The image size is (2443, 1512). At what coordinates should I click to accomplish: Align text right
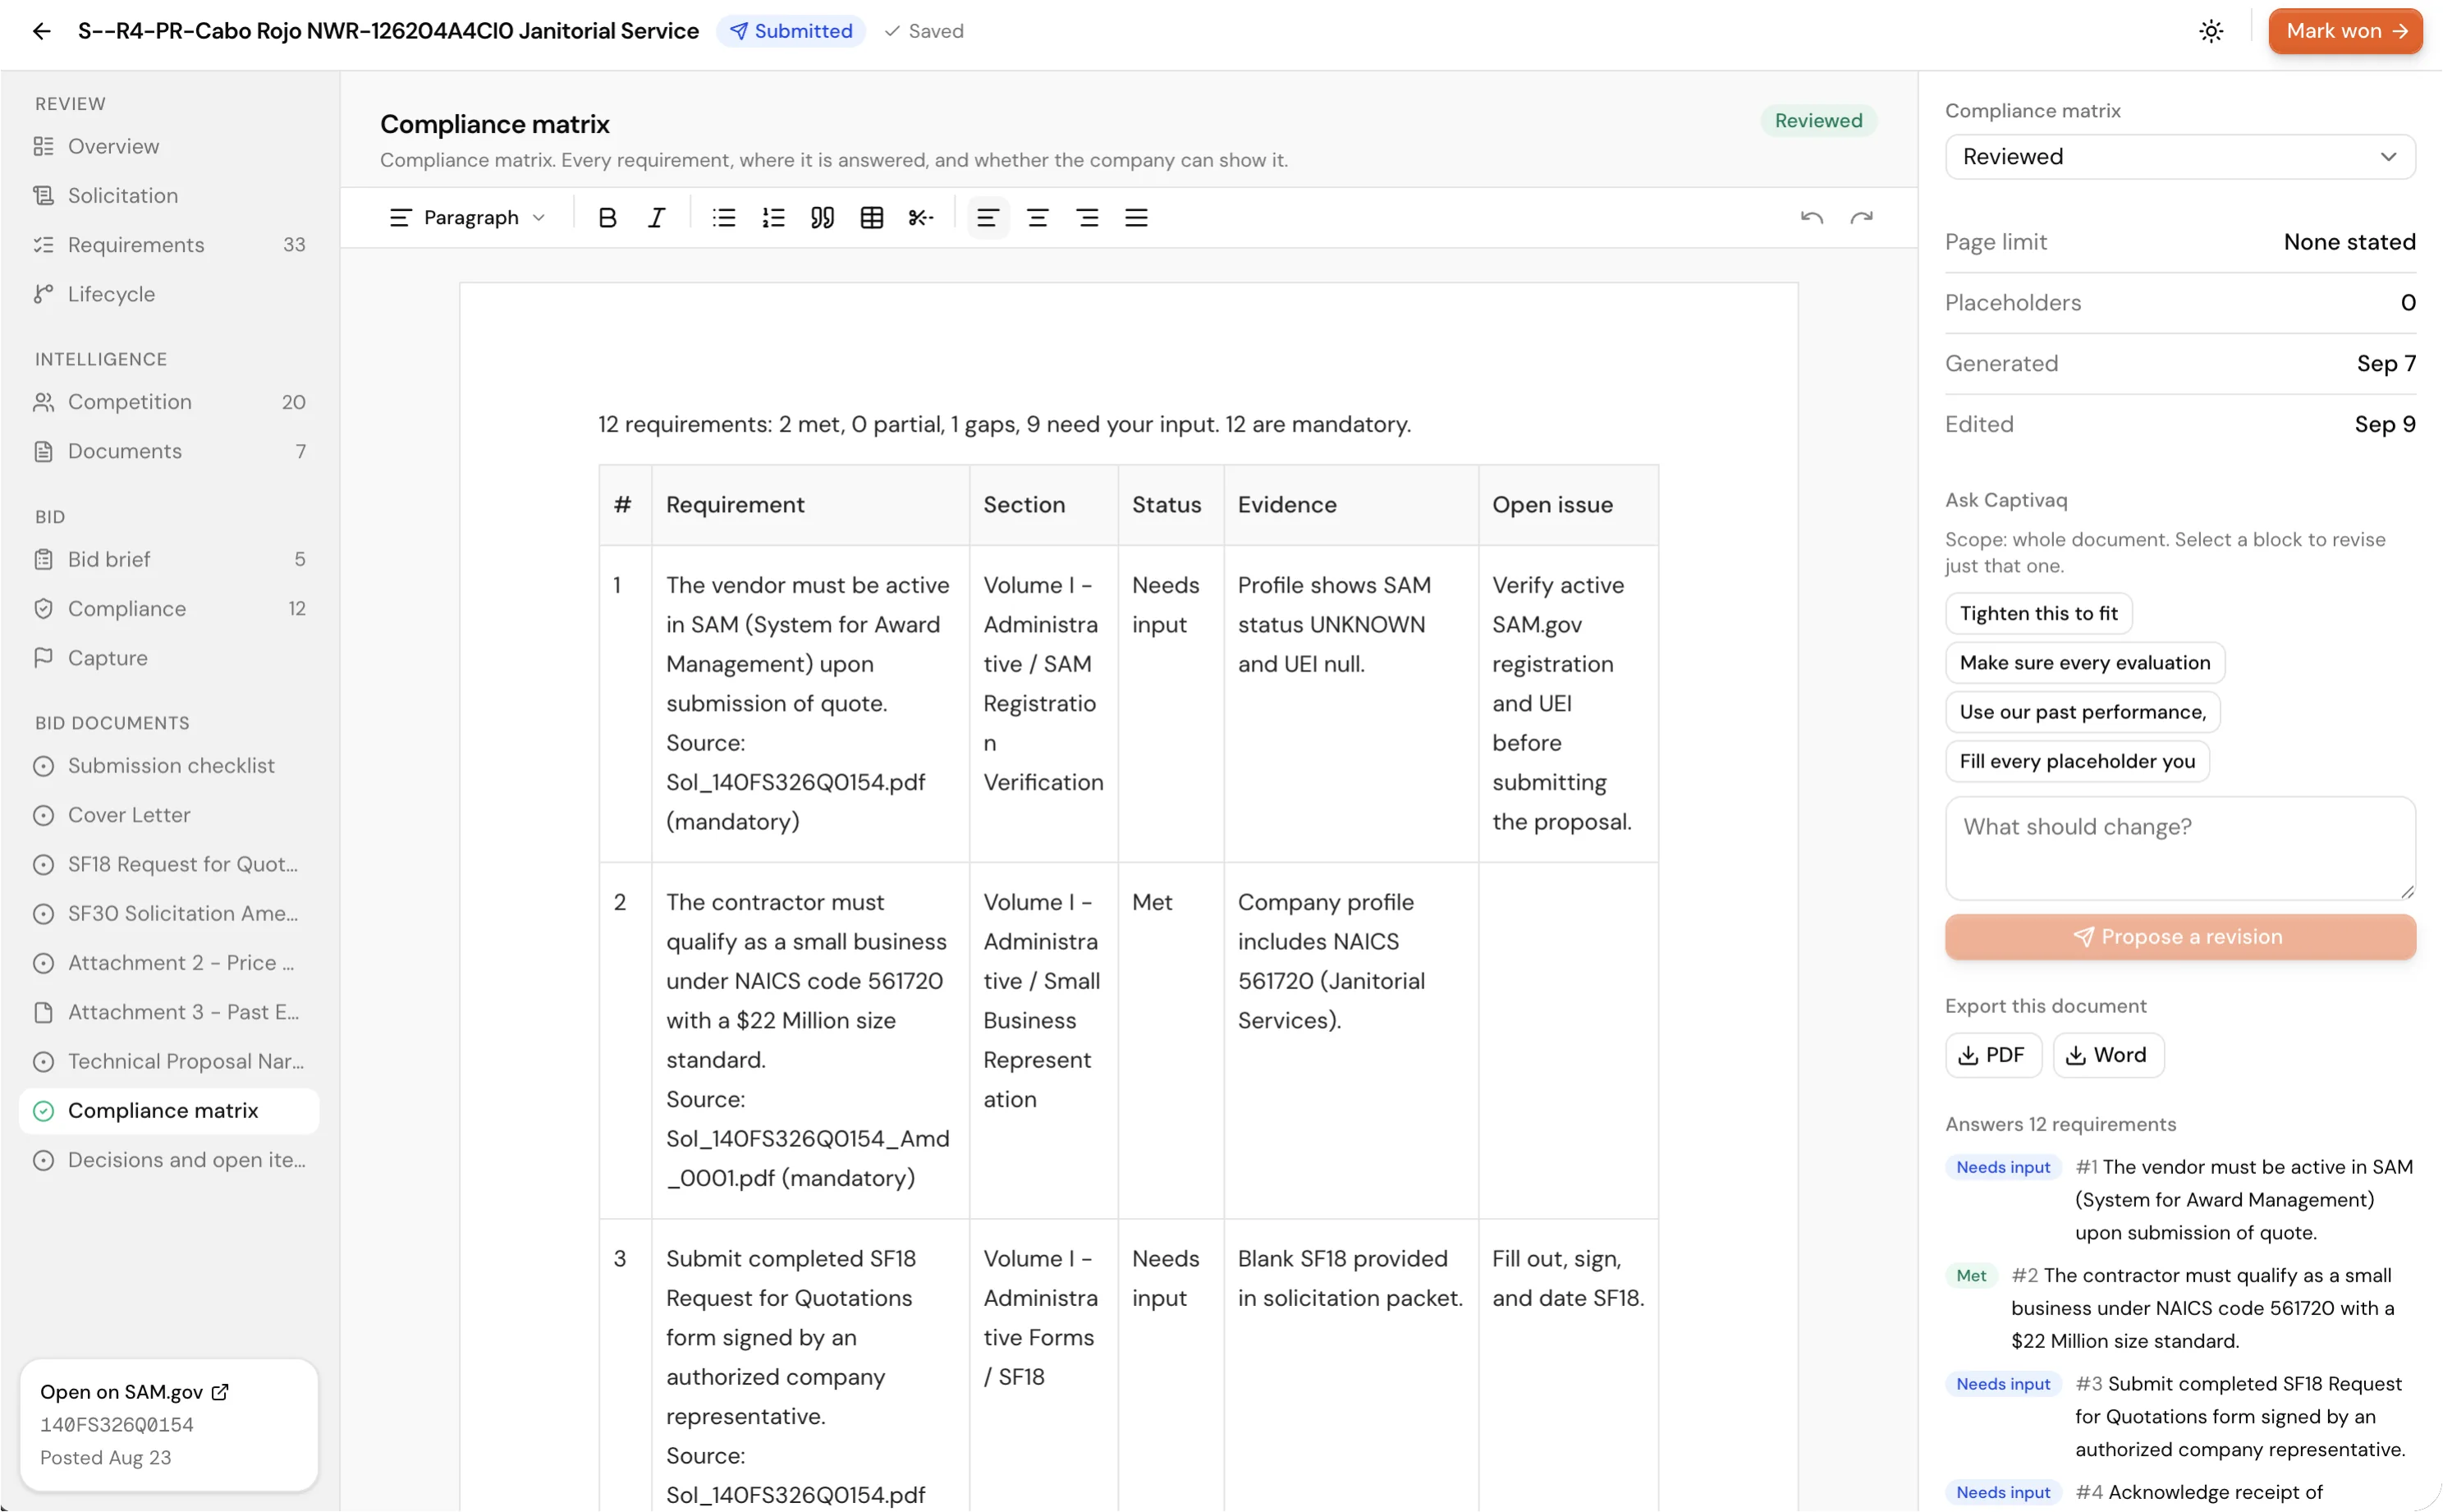point(1087,217)
